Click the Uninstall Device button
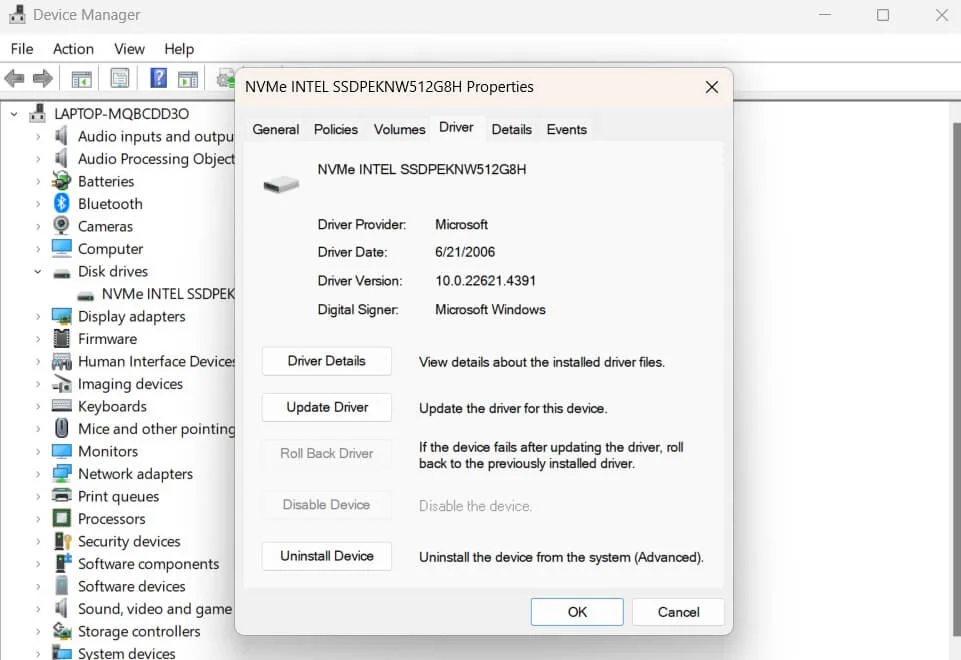The image size is (961, 660). coord(327,556)
